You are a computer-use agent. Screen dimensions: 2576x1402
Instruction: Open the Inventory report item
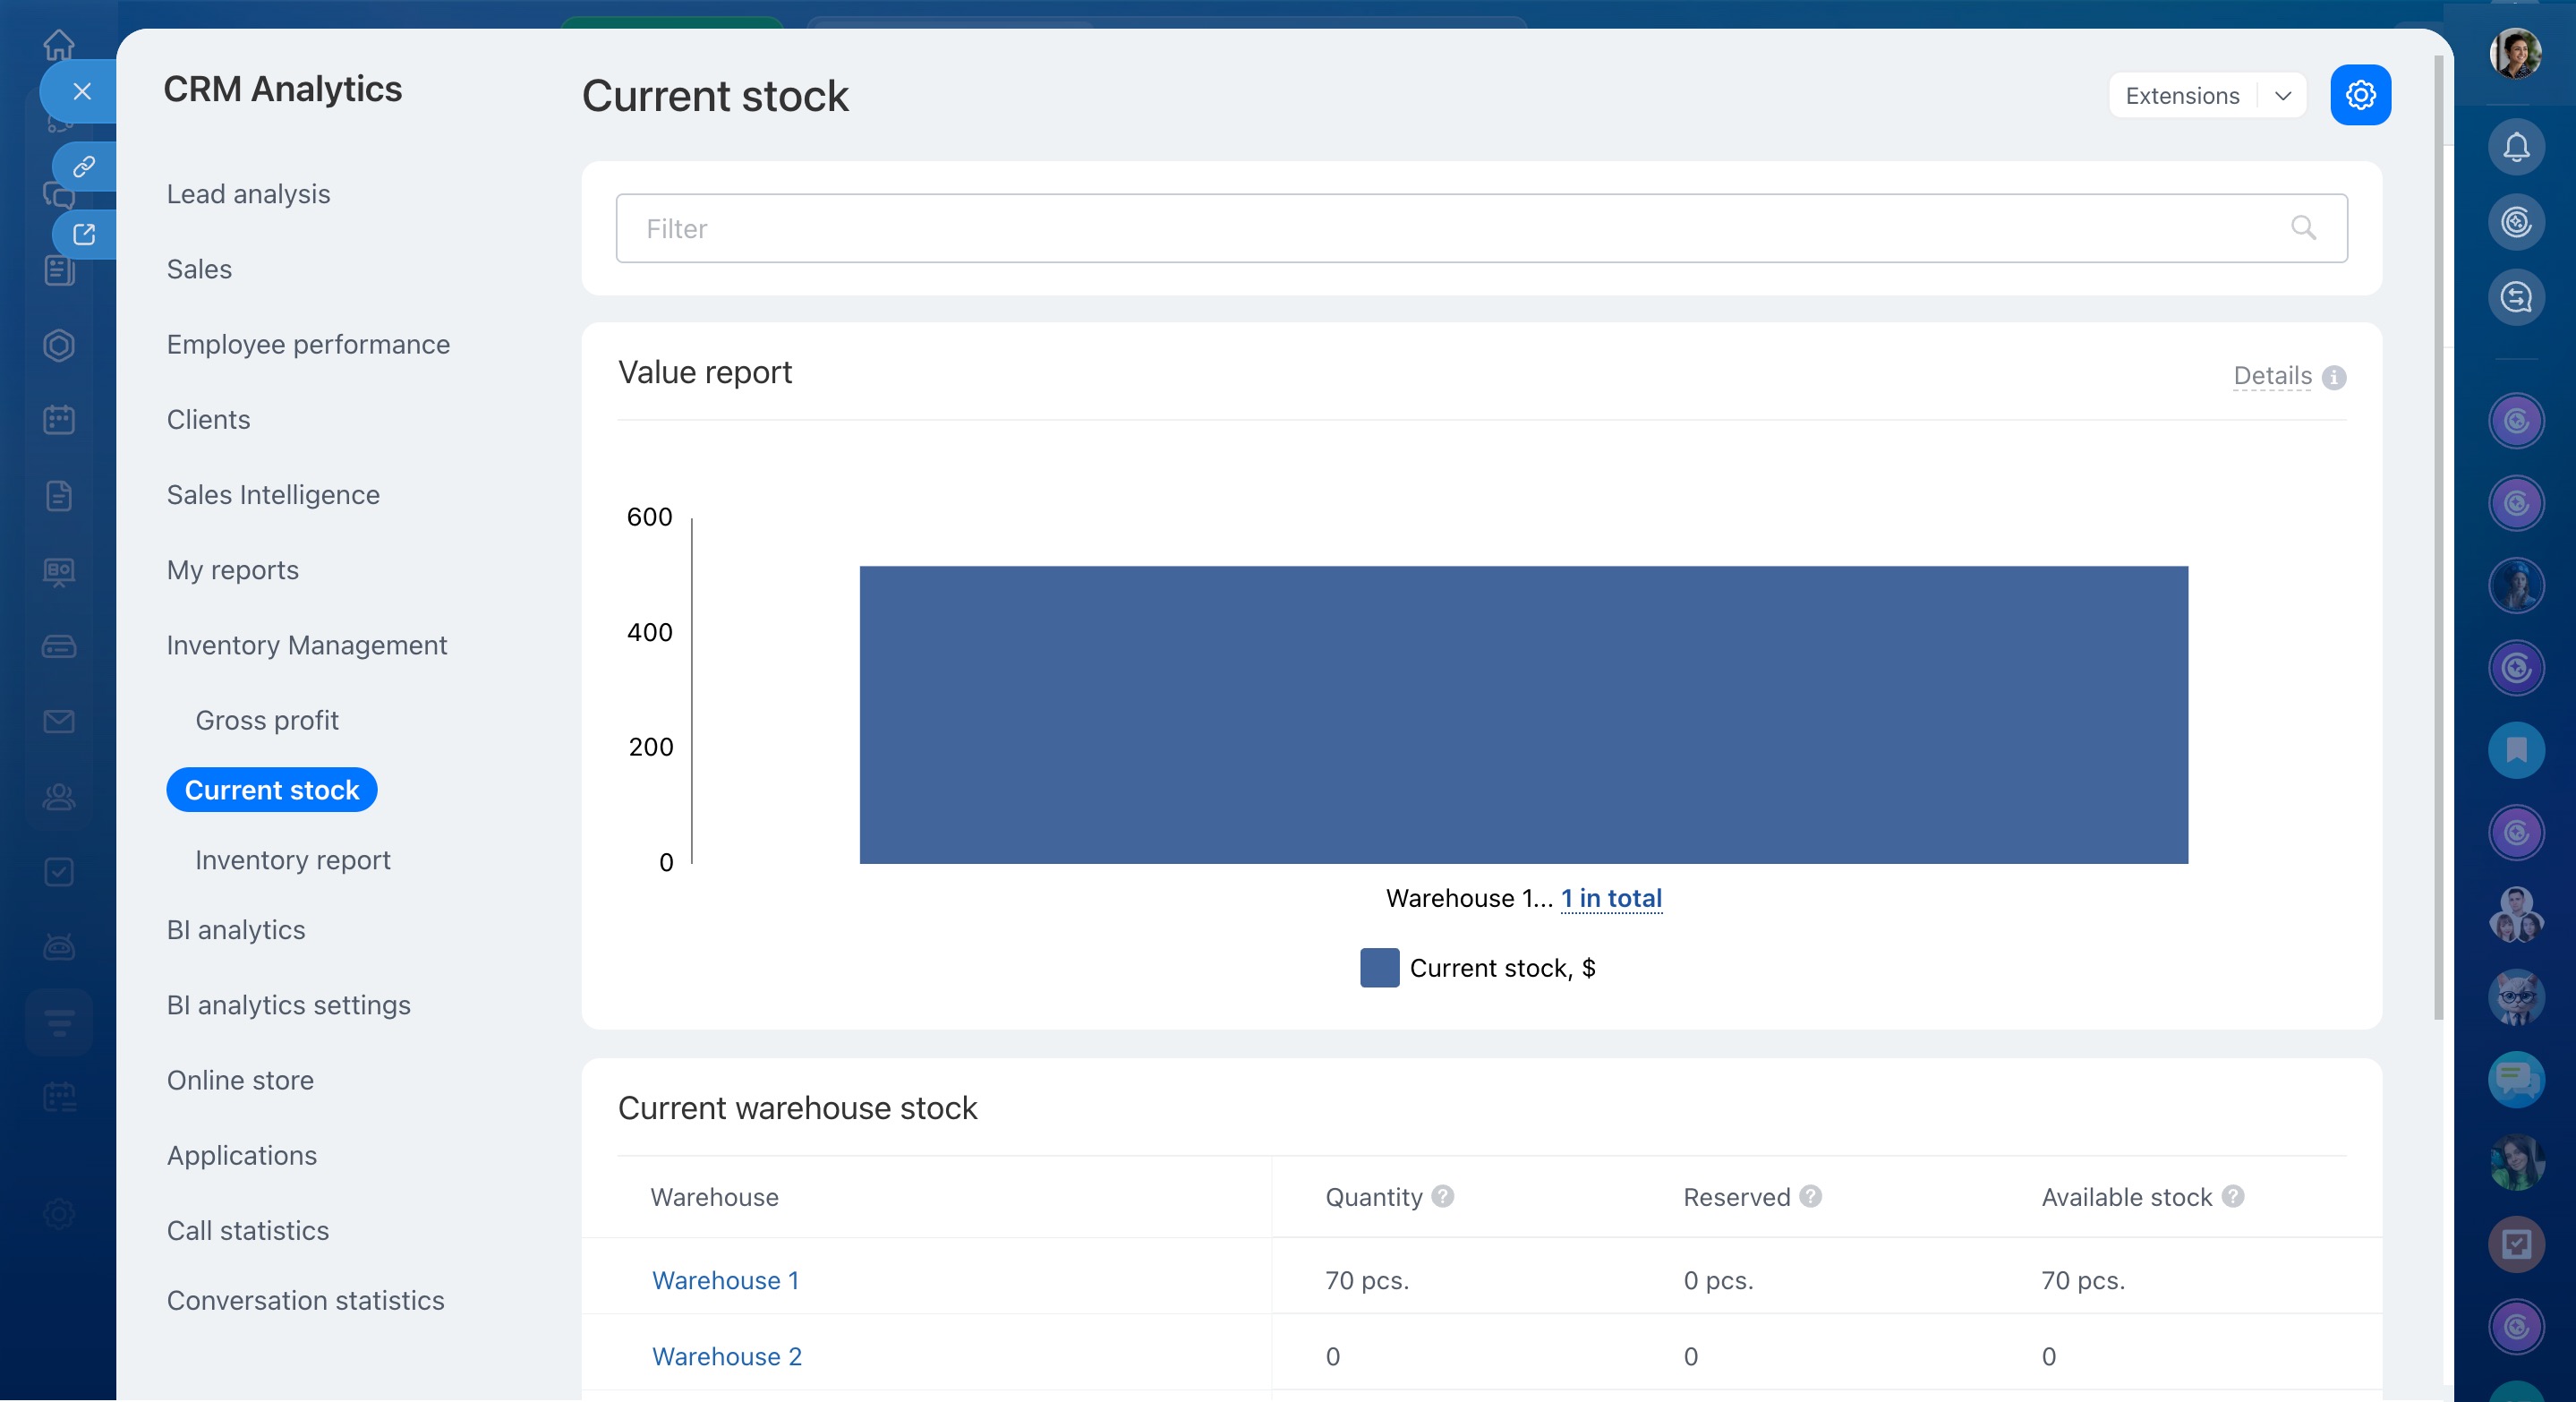coord(292,860)
